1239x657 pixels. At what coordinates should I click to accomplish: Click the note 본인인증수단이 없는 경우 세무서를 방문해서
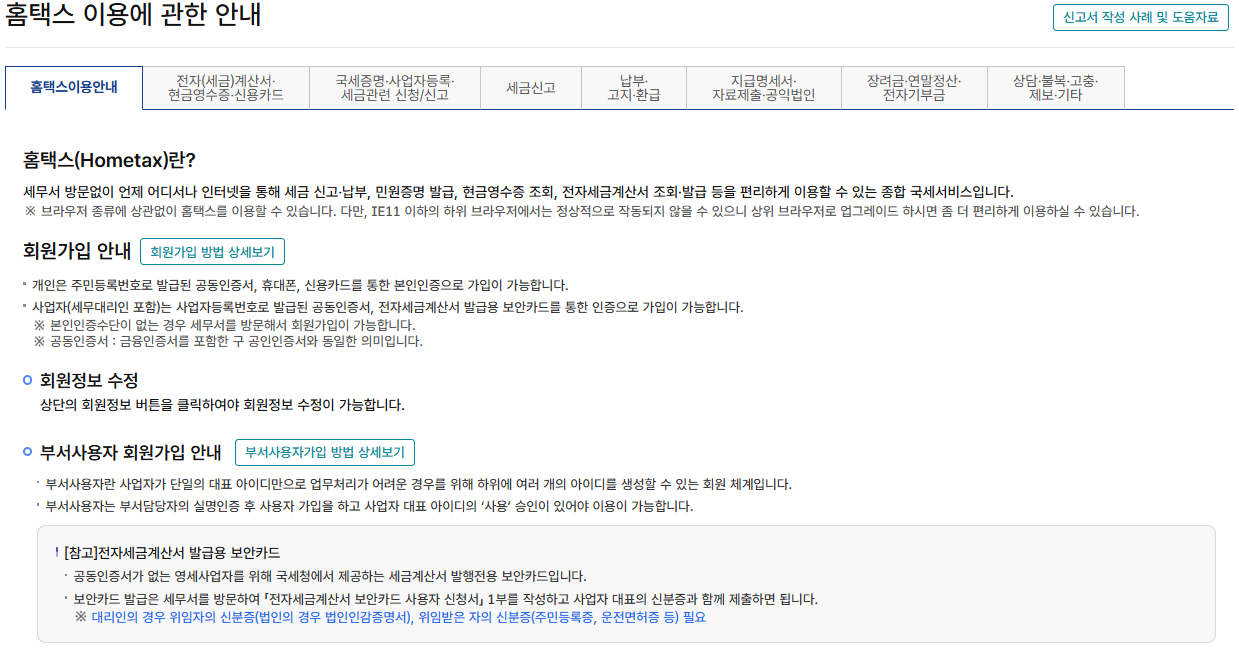(224, 325)
